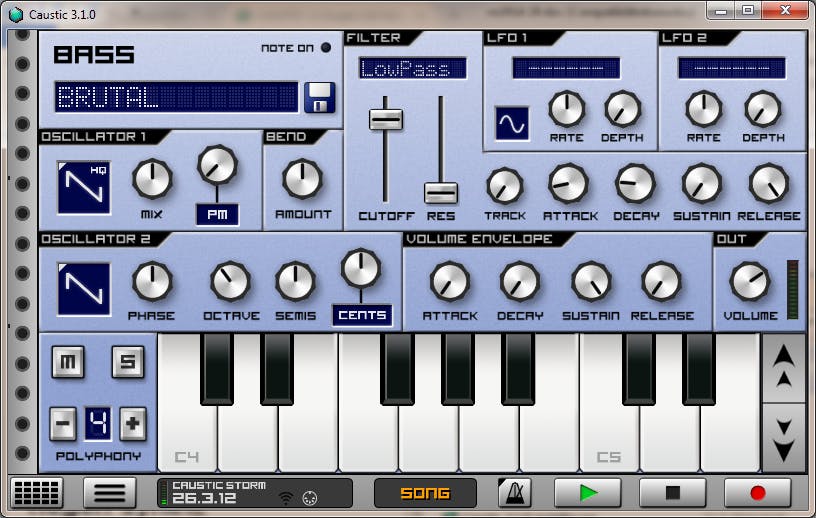Open the machine rack grid view
Screen dimensions: 816x518
click(x=36, y=492)
